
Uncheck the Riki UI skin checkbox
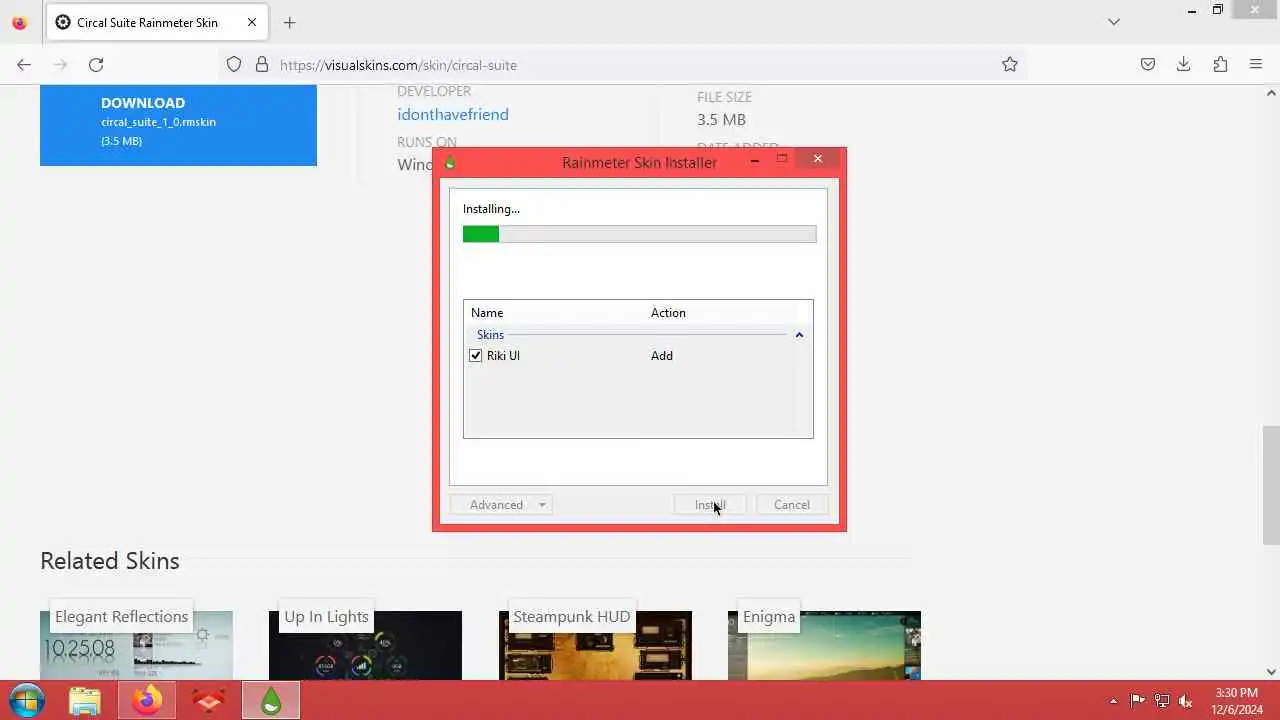click(x=476, y=355)
